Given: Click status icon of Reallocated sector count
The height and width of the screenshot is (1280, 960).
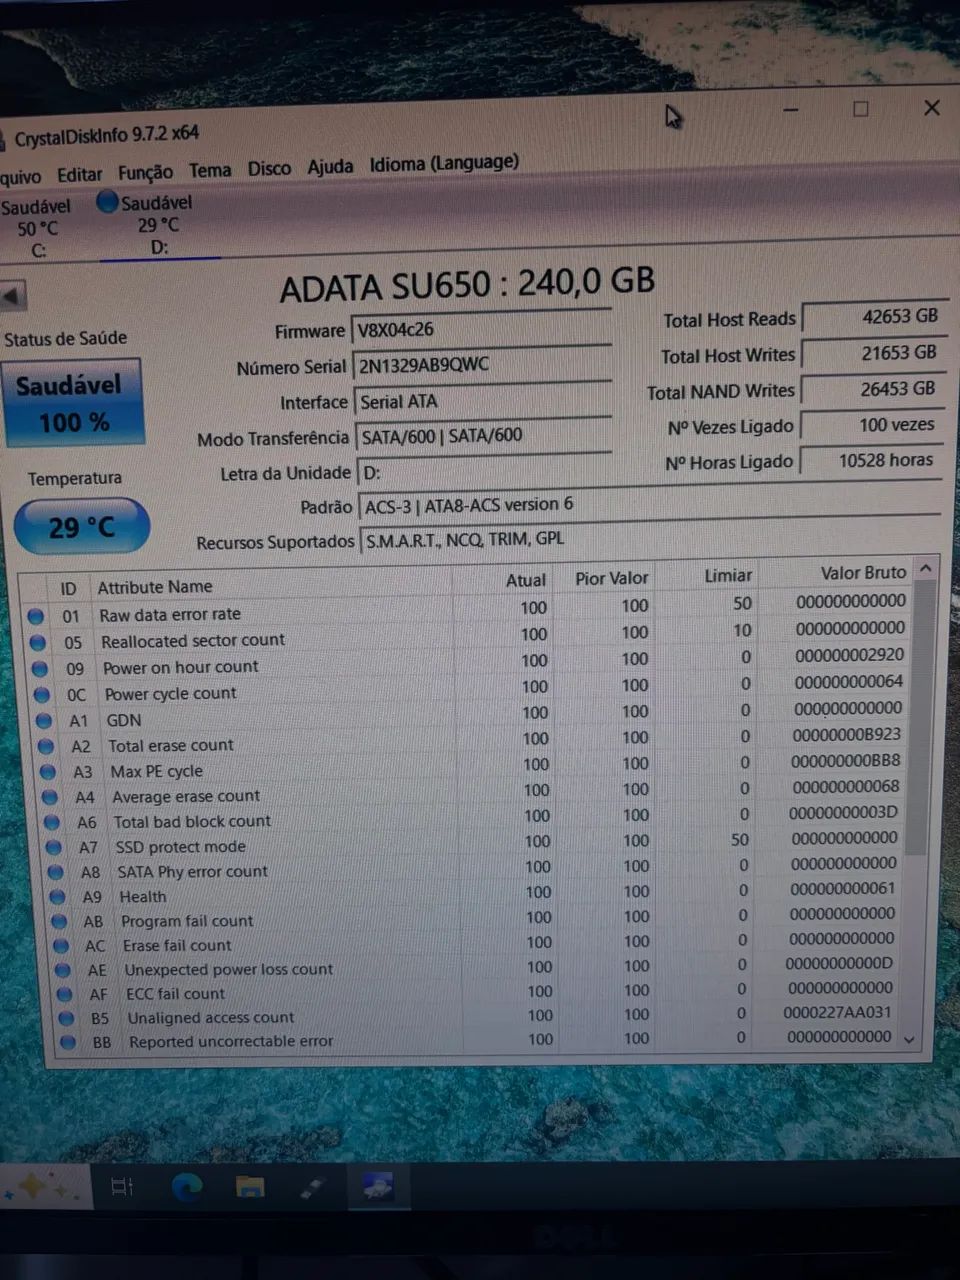Looking at the screenshot, I should pos(38,641).
